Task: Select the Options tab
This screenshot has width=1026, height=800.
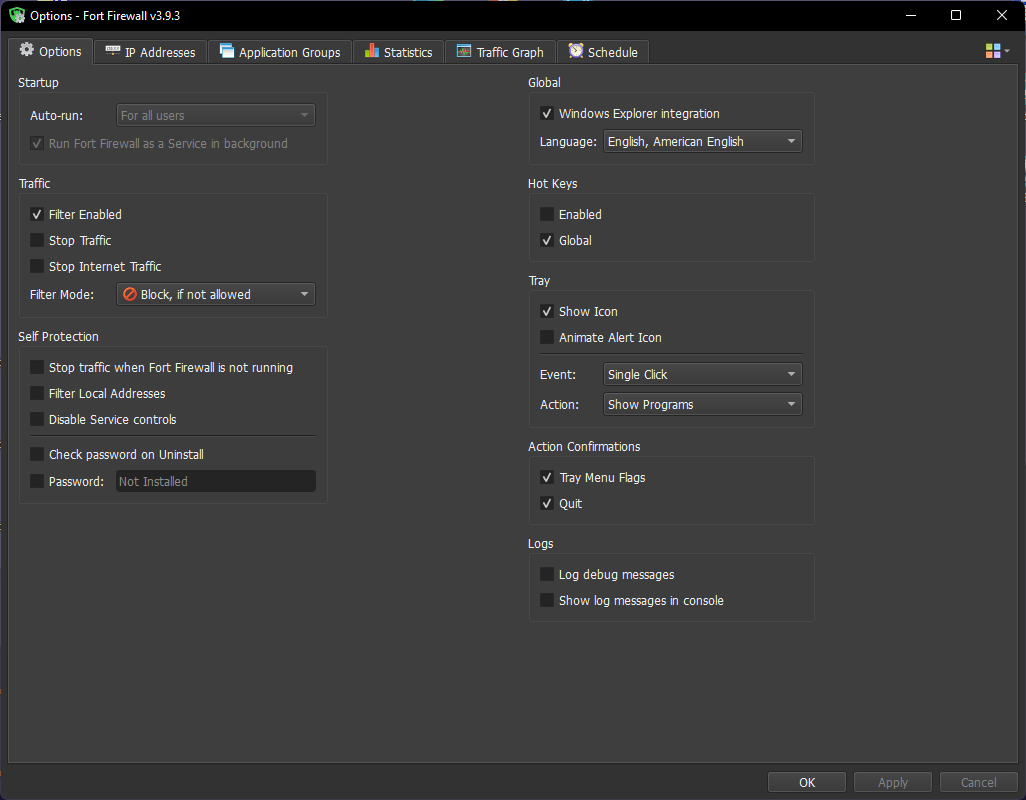Action: point(50,51)
